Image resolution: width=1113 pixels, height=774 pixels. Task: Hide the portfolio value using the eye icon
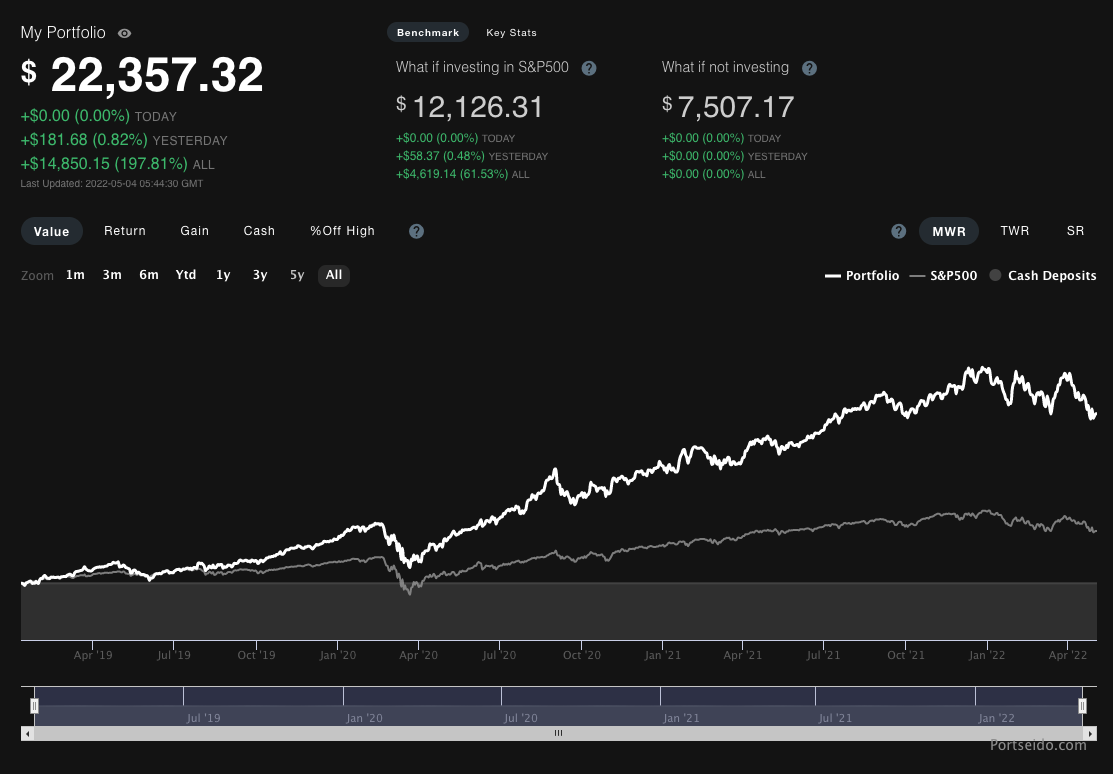pos(123,33)
